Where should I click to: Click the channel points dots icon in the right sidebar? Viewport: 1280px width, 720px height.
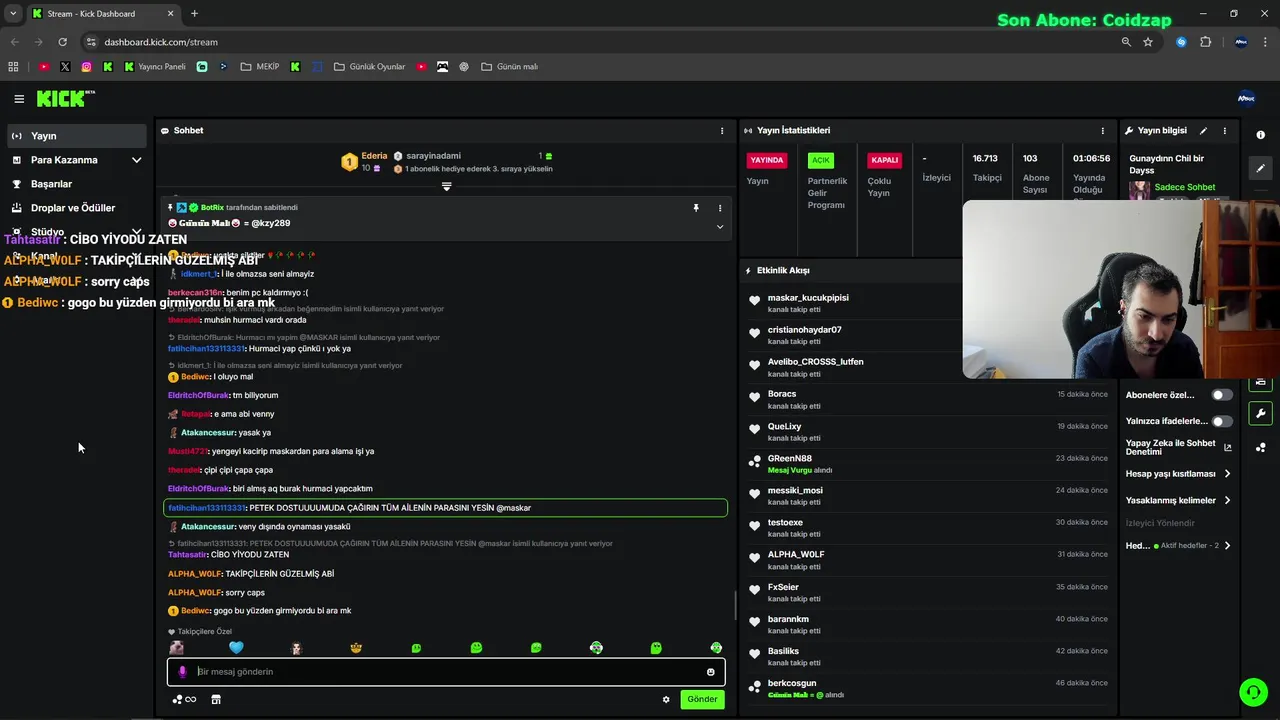pos(1260,447)
